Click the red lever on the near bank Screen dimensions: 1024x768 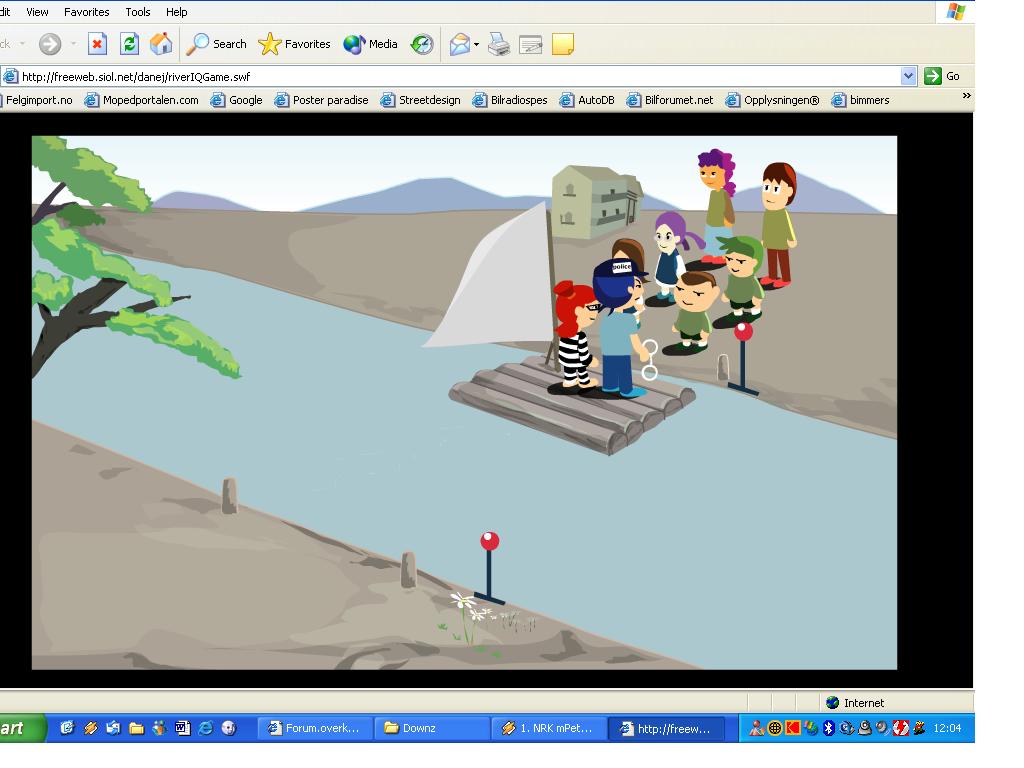coord(489,570)
